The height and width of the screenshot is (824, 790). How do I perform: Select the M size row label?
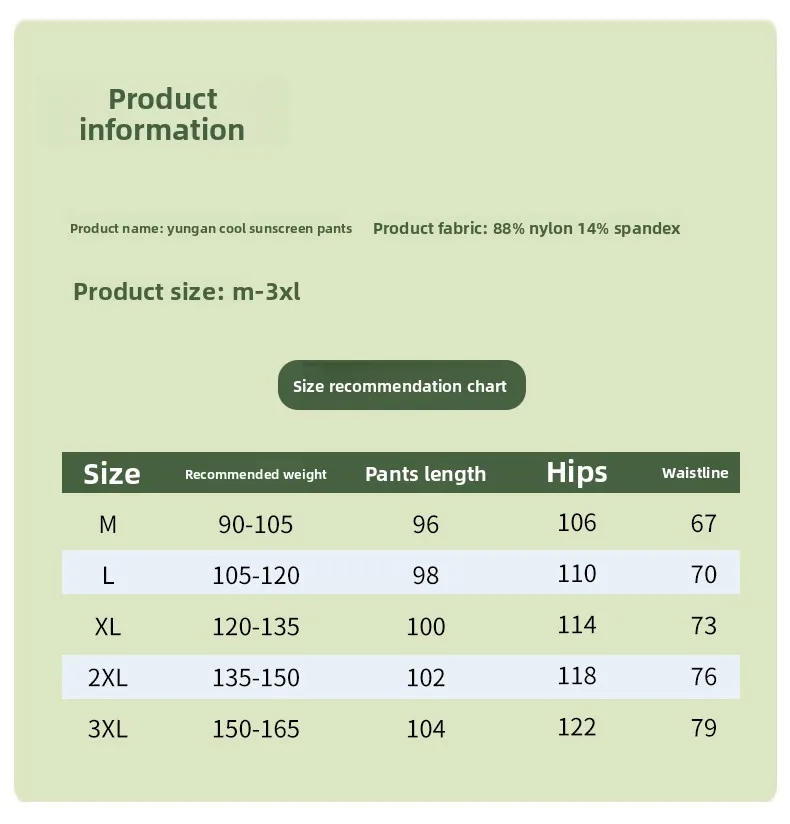pos(108,524)
